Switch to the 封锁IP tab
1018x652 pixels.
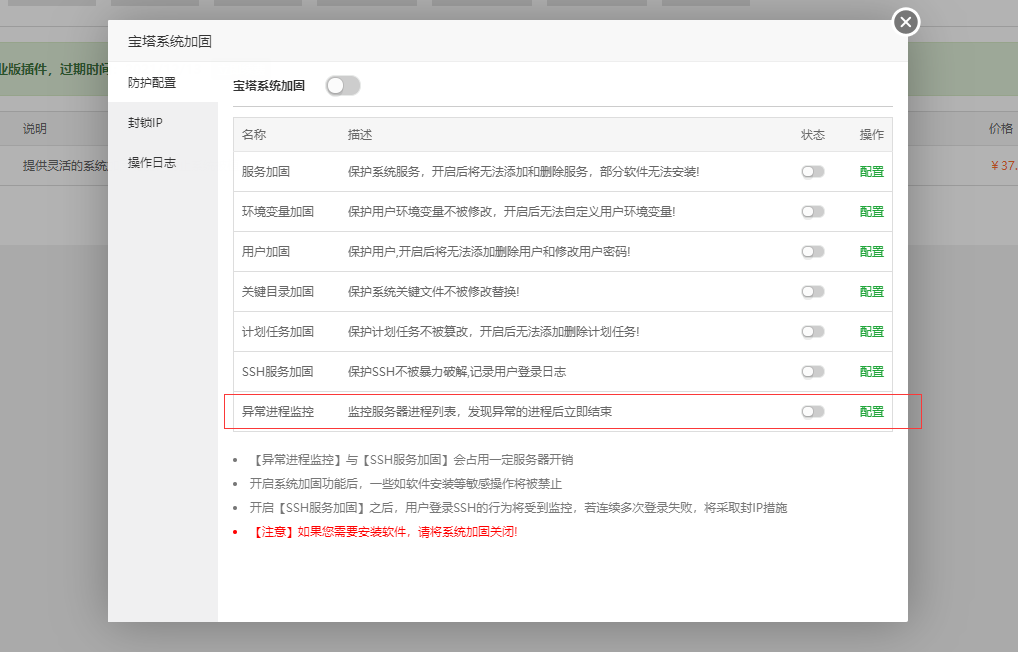click(163, 123)
